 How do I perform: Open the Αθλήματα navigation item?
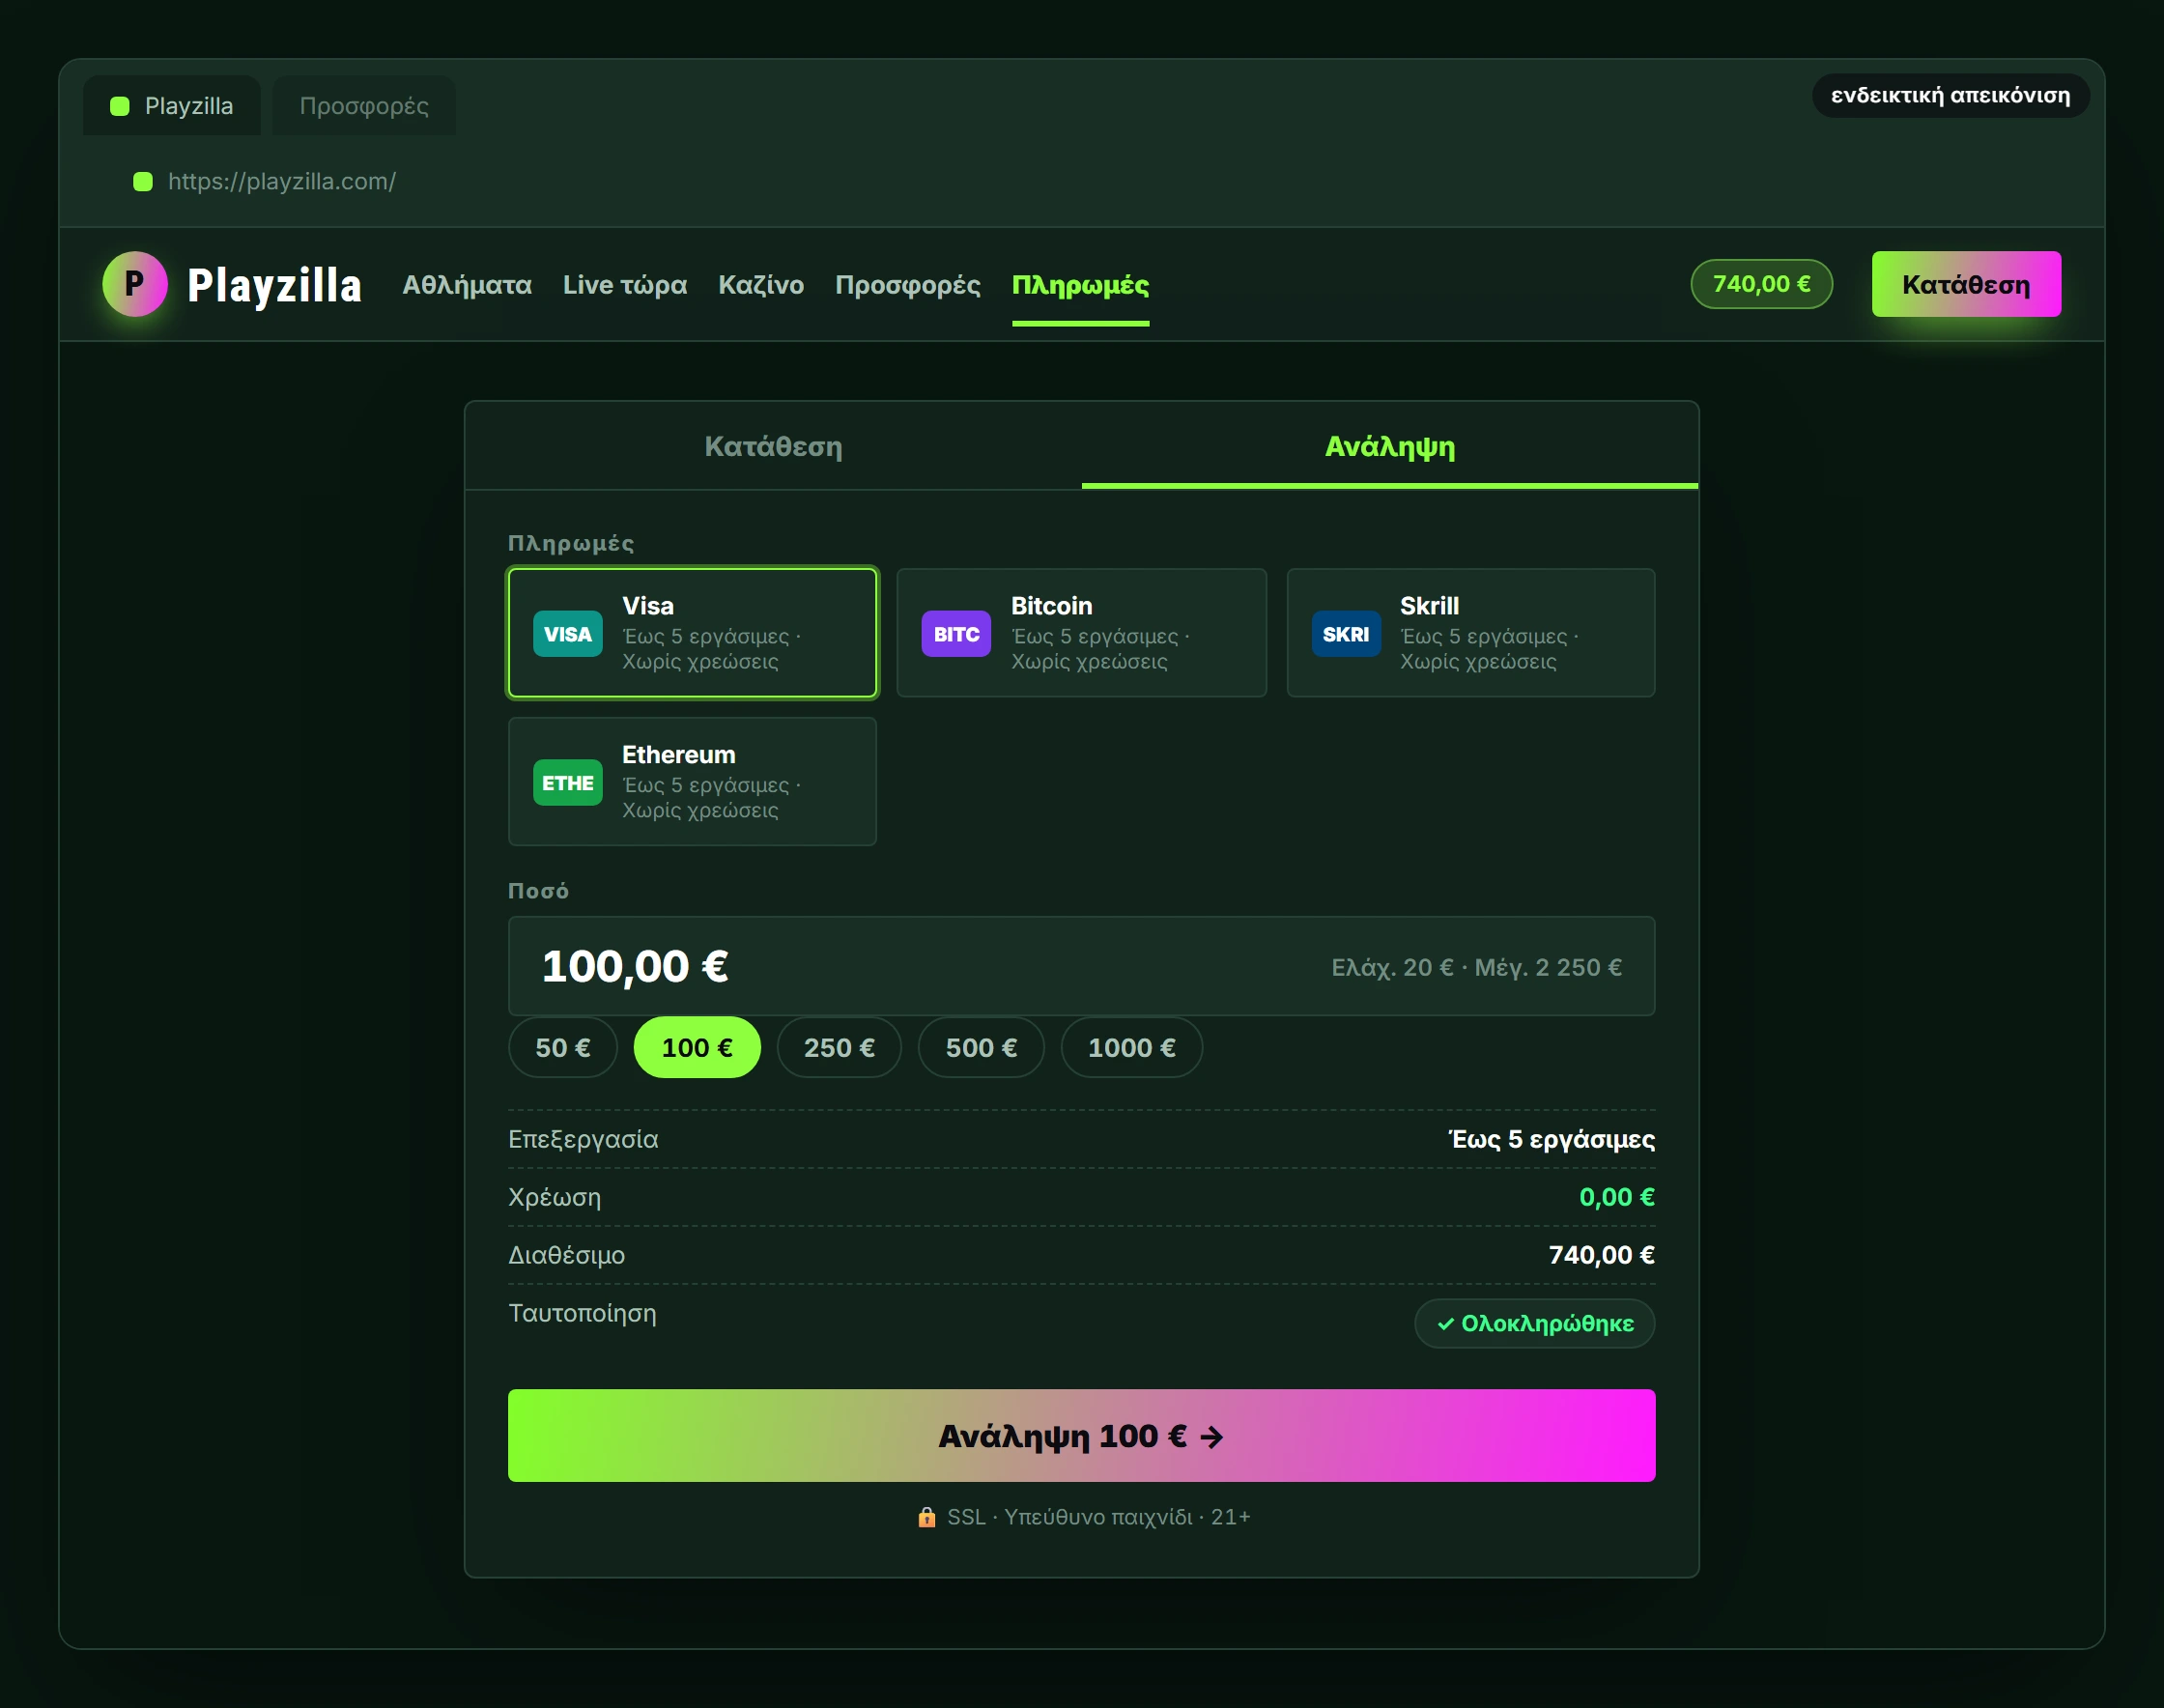pyautogui.click(x=467, y=285)
